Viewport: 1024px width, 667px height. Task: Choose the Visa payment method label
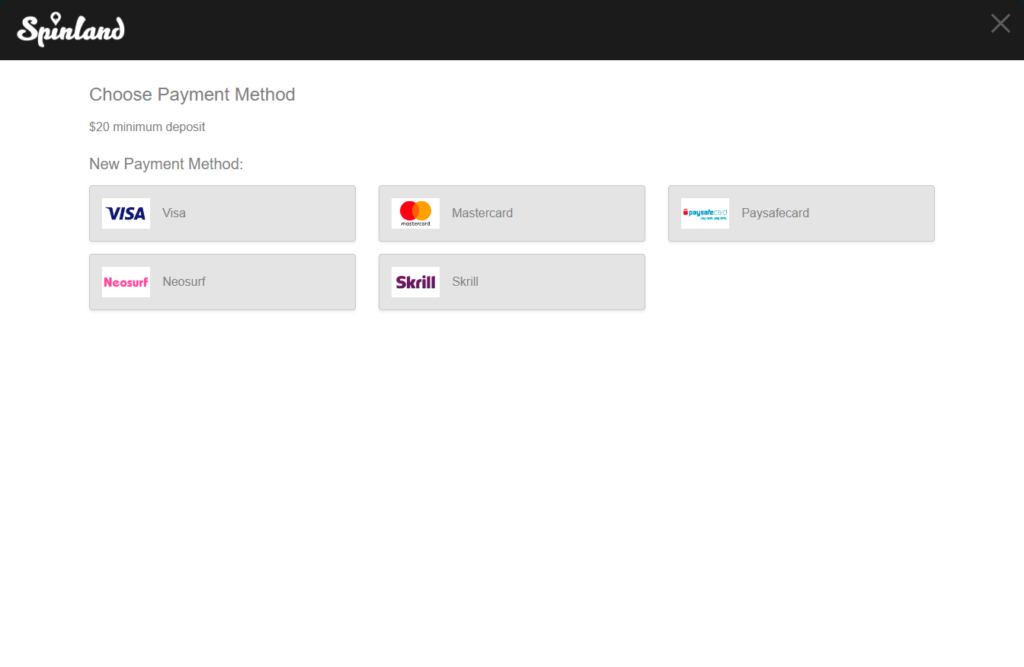pyautogui.click(x=174, y=213)
